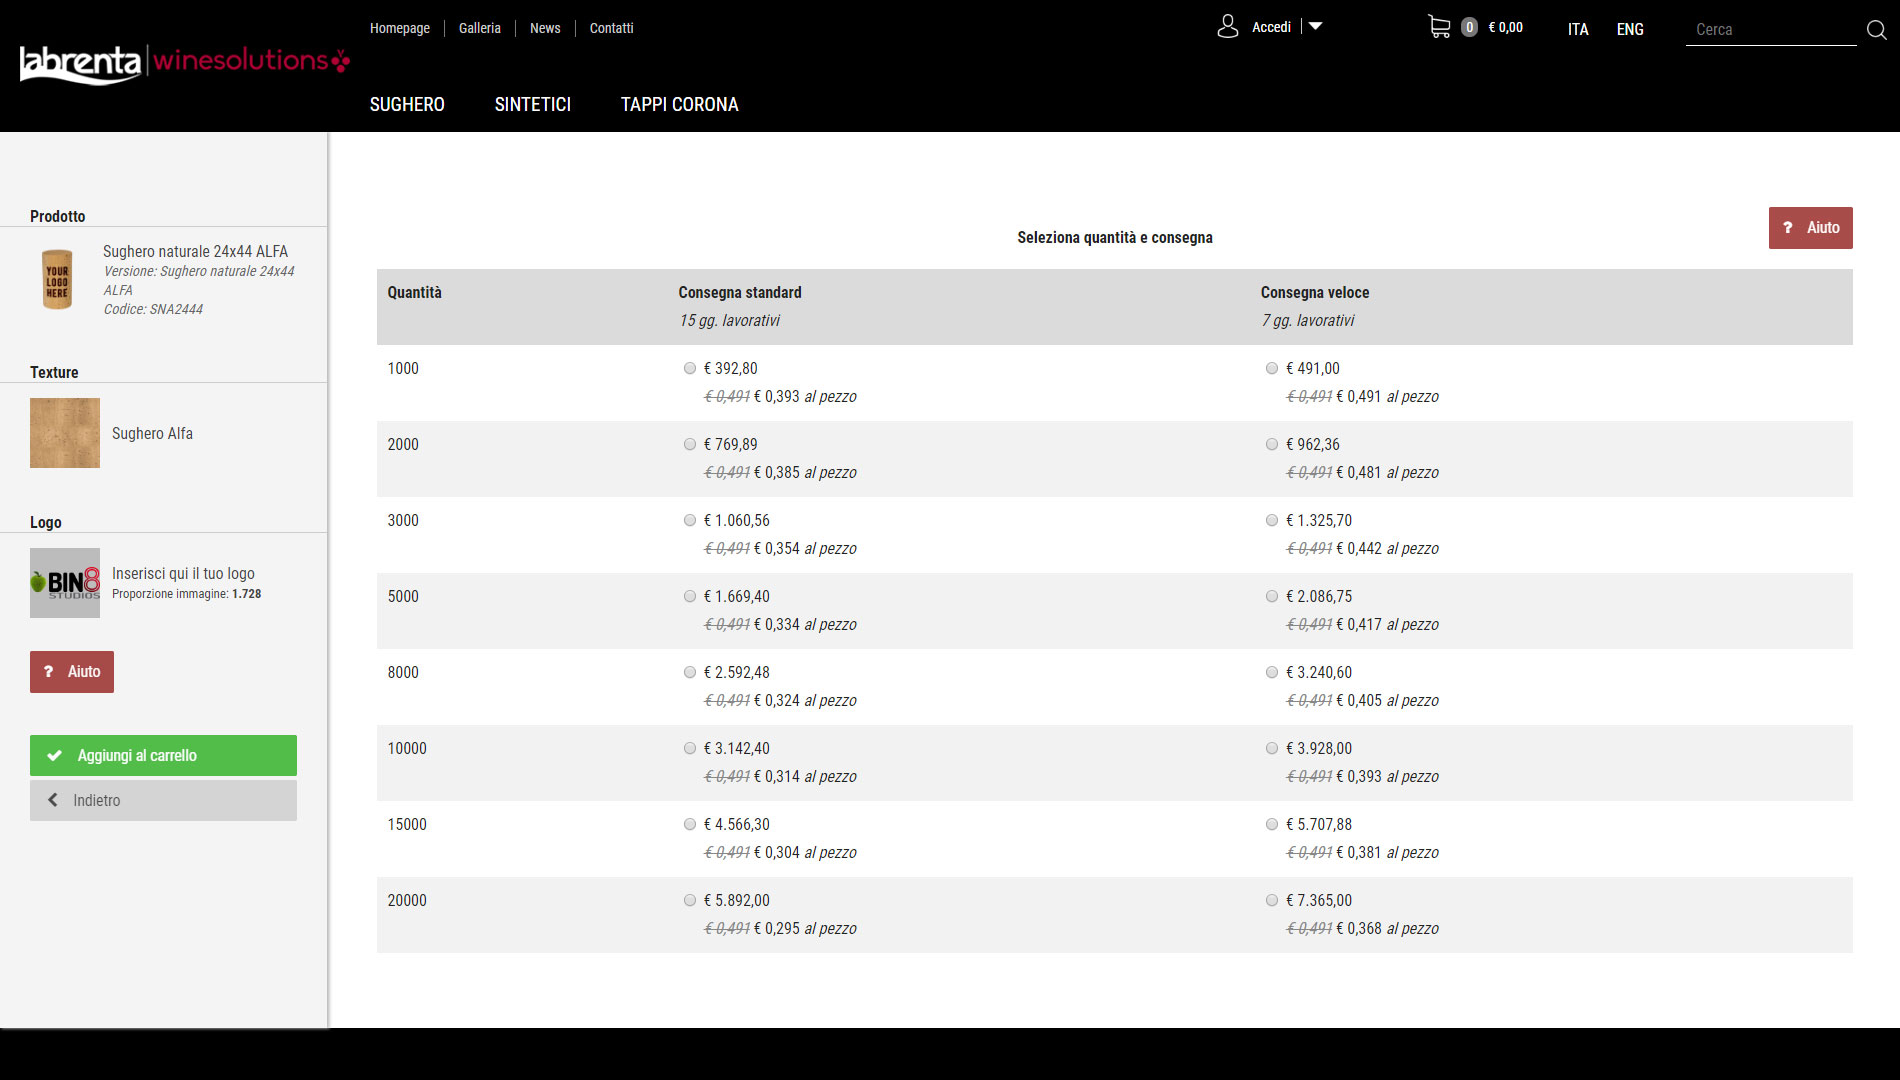Click the Aiuto help button at top right
This screenshot has height=1080, width=1900.
point(1810,228)
